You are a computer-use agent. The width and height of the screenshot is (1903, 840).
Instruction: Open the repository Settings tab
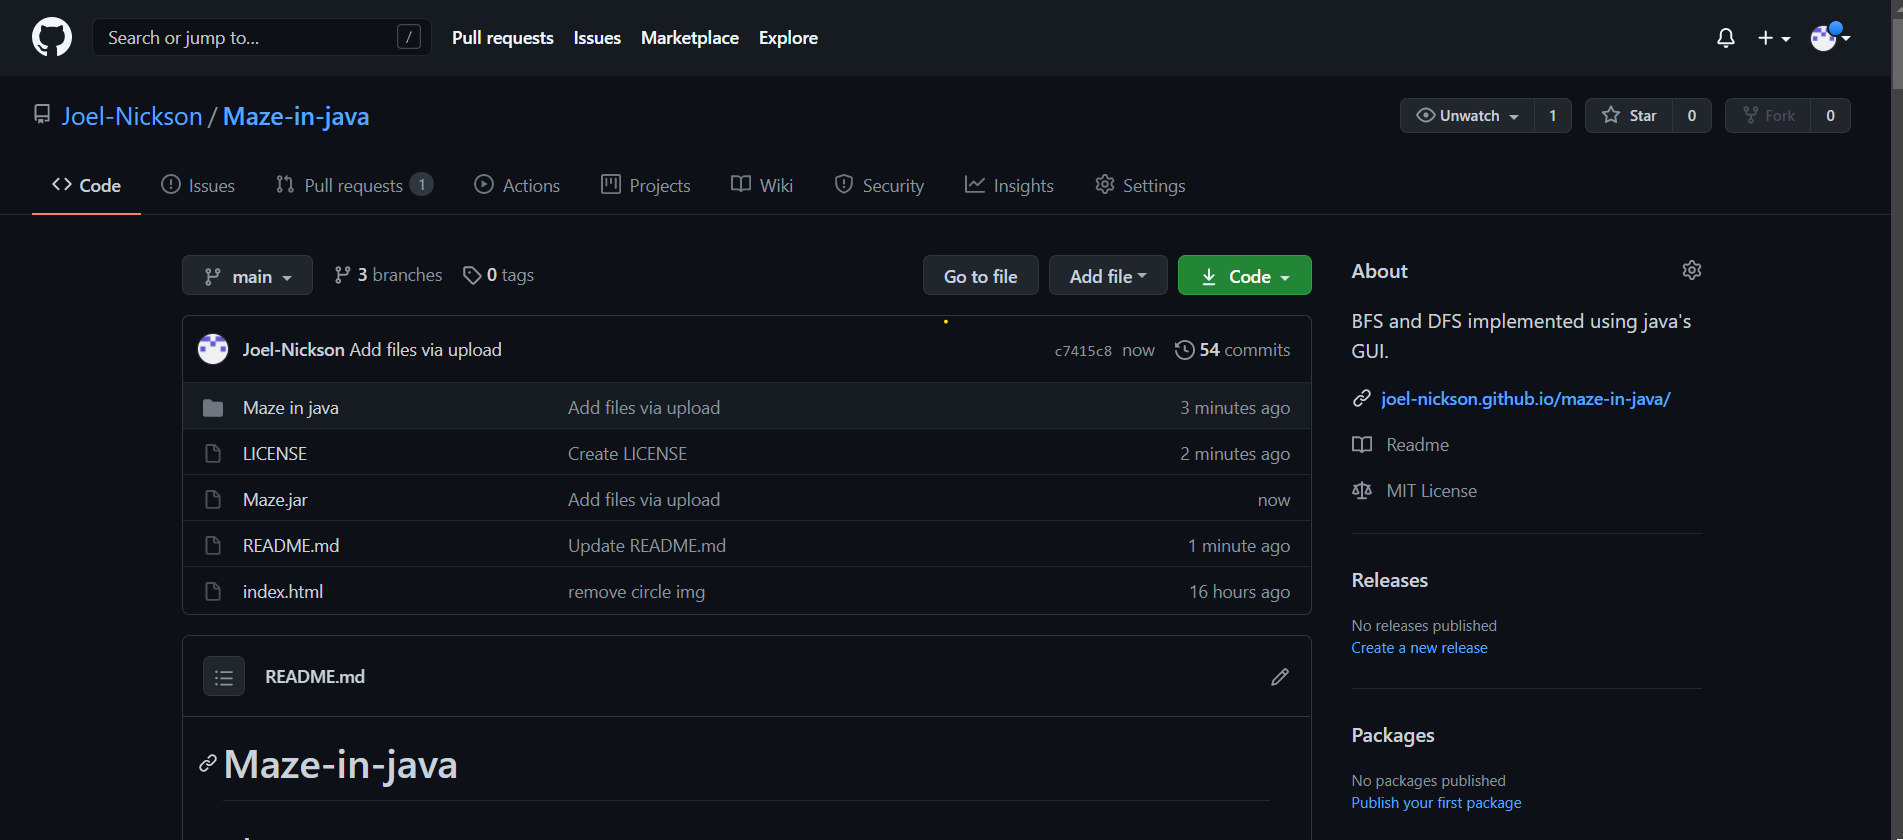(1140, 185)
